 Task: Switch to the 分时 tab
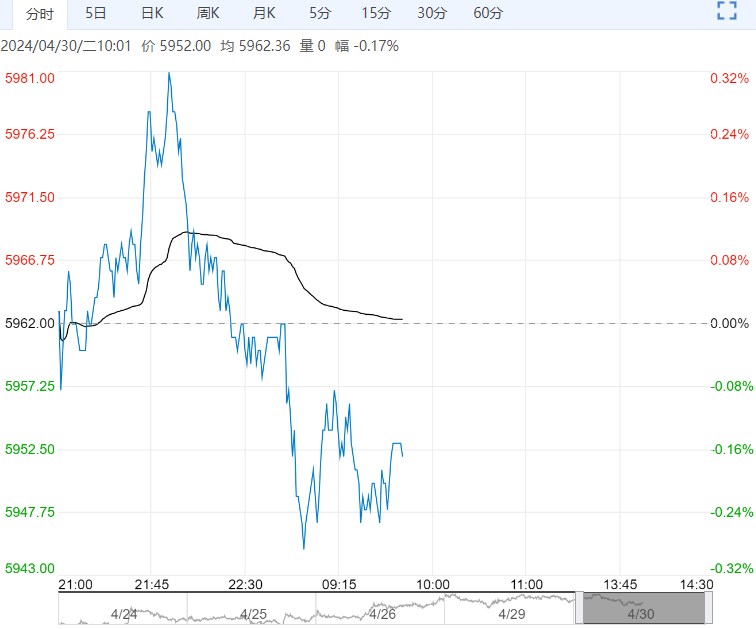coord(40,14)
